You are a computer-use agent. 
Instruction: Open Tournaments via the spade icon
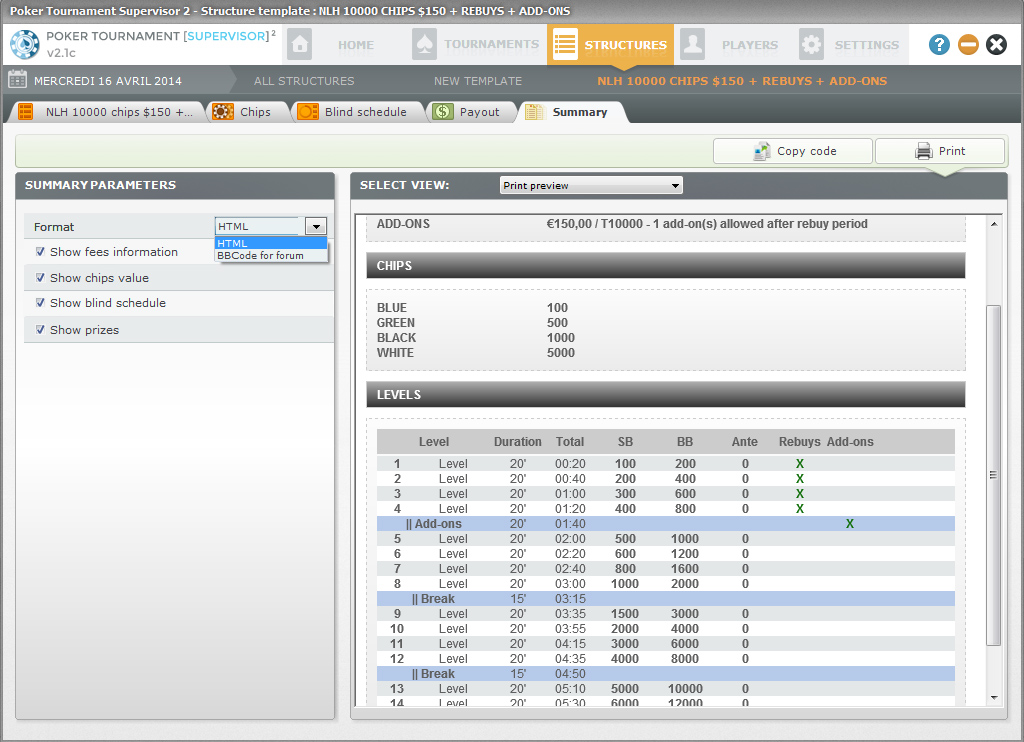[424, 45]
